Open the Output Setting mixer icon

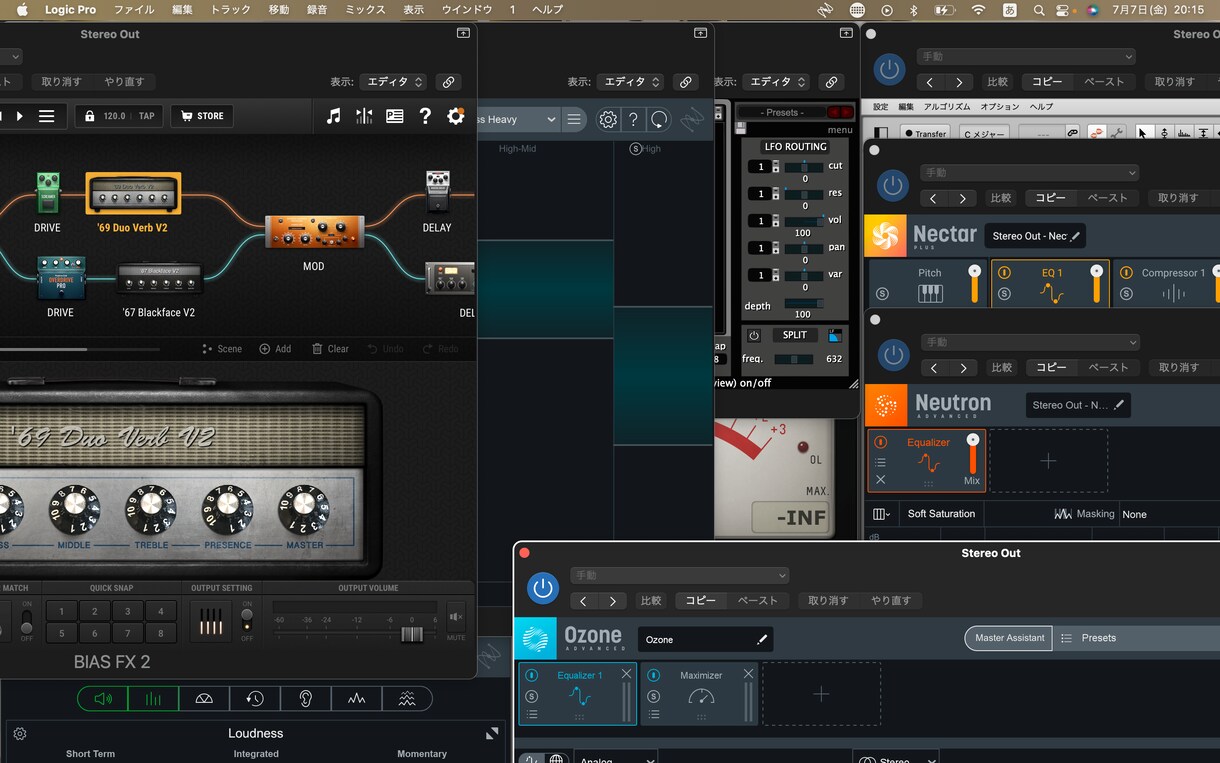click(211, 622)
